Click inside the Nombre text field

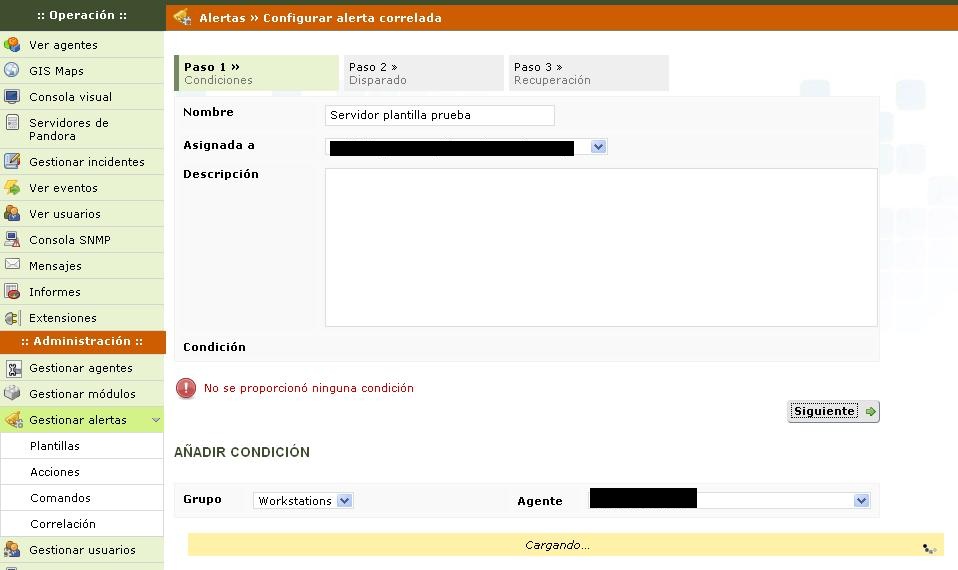pyautogui.click(x=440, y=115)
